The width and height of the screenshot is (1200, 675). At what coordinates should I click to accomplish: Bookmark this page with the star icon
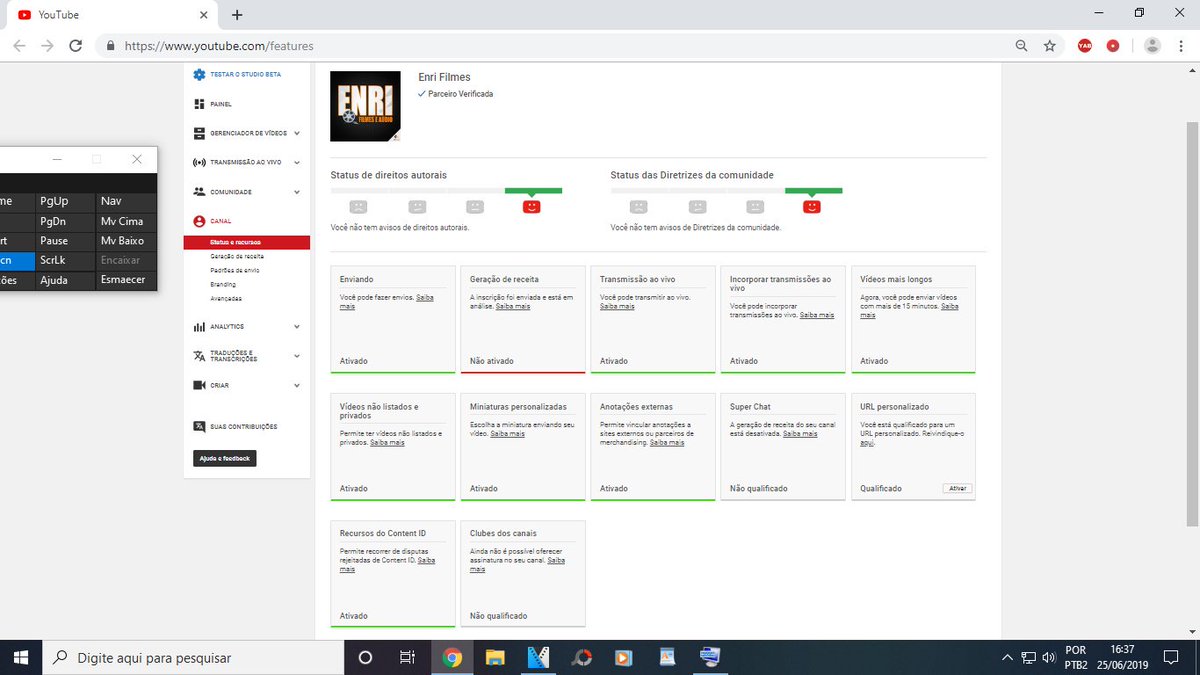[x=1050, y=46]
